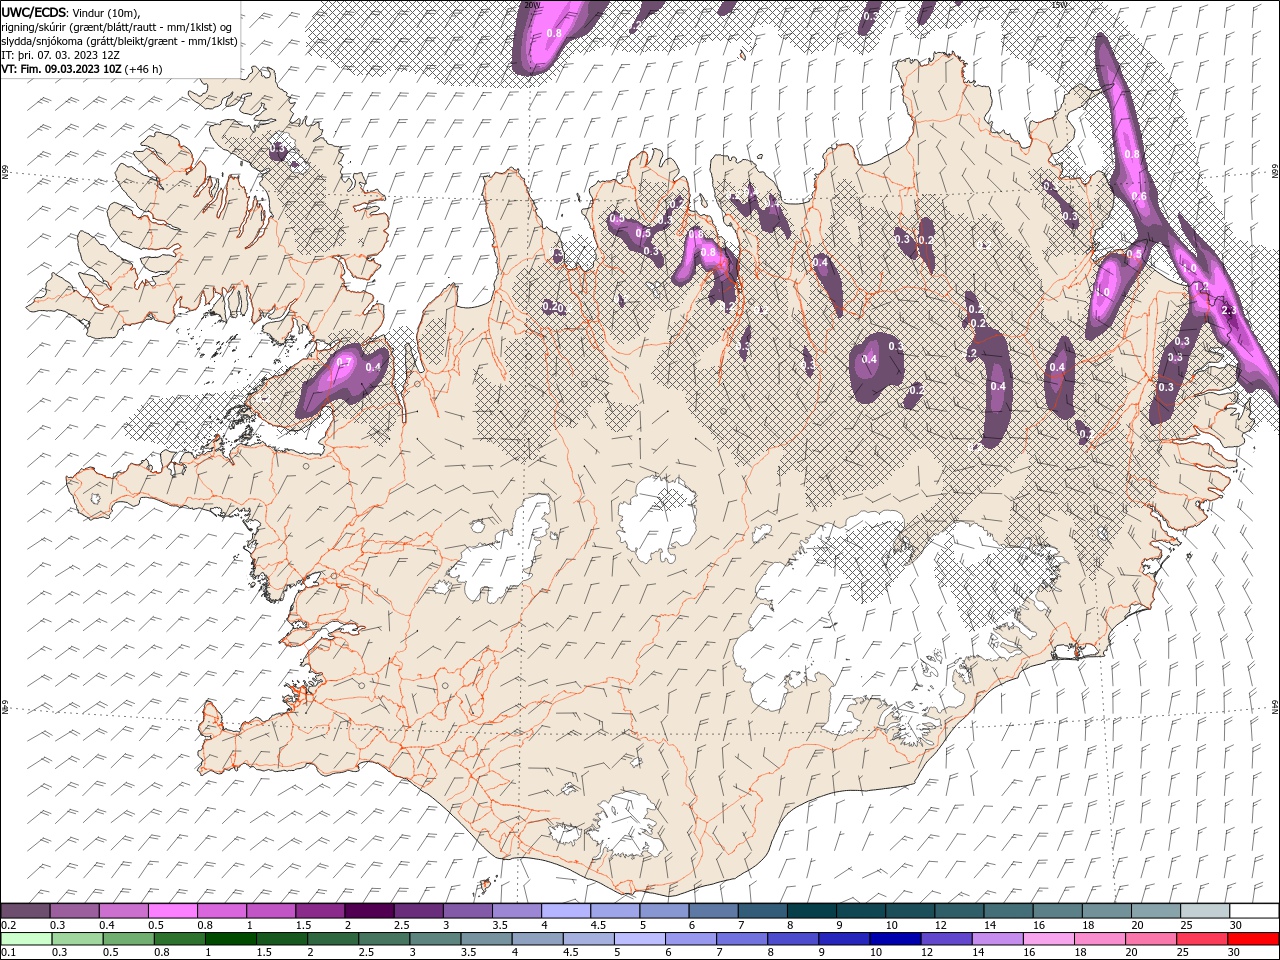Click the white 30 snow legend swatch
This screenshot has height=960, width=1280.
click(1253, 911)
